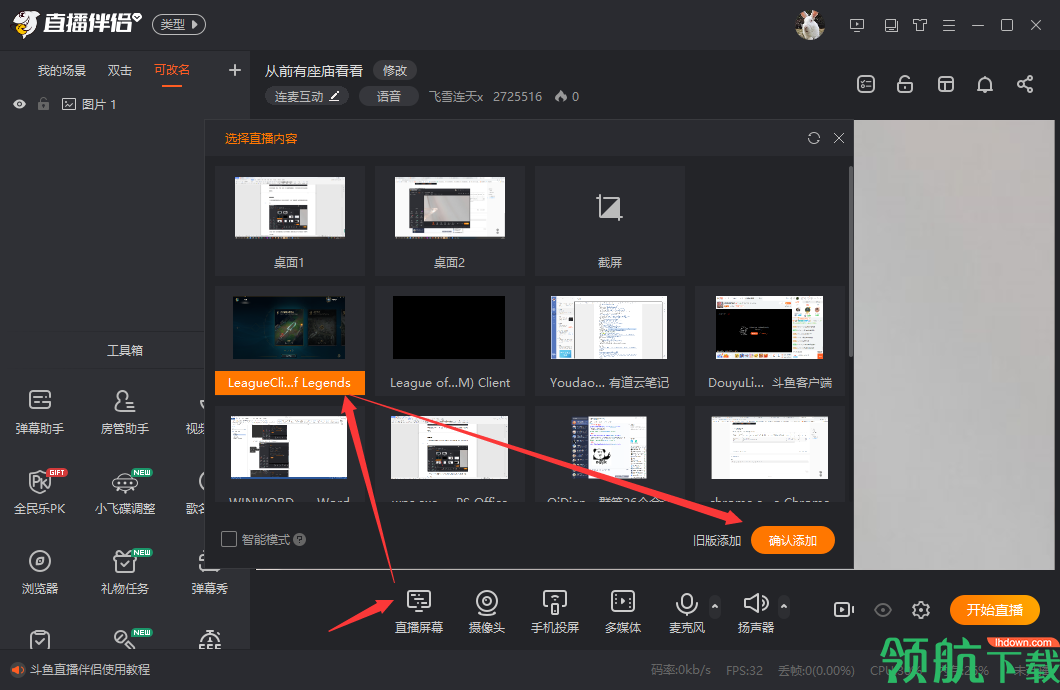
Task: Open 手机投屏 phone casting
Action: pos(554,611)
